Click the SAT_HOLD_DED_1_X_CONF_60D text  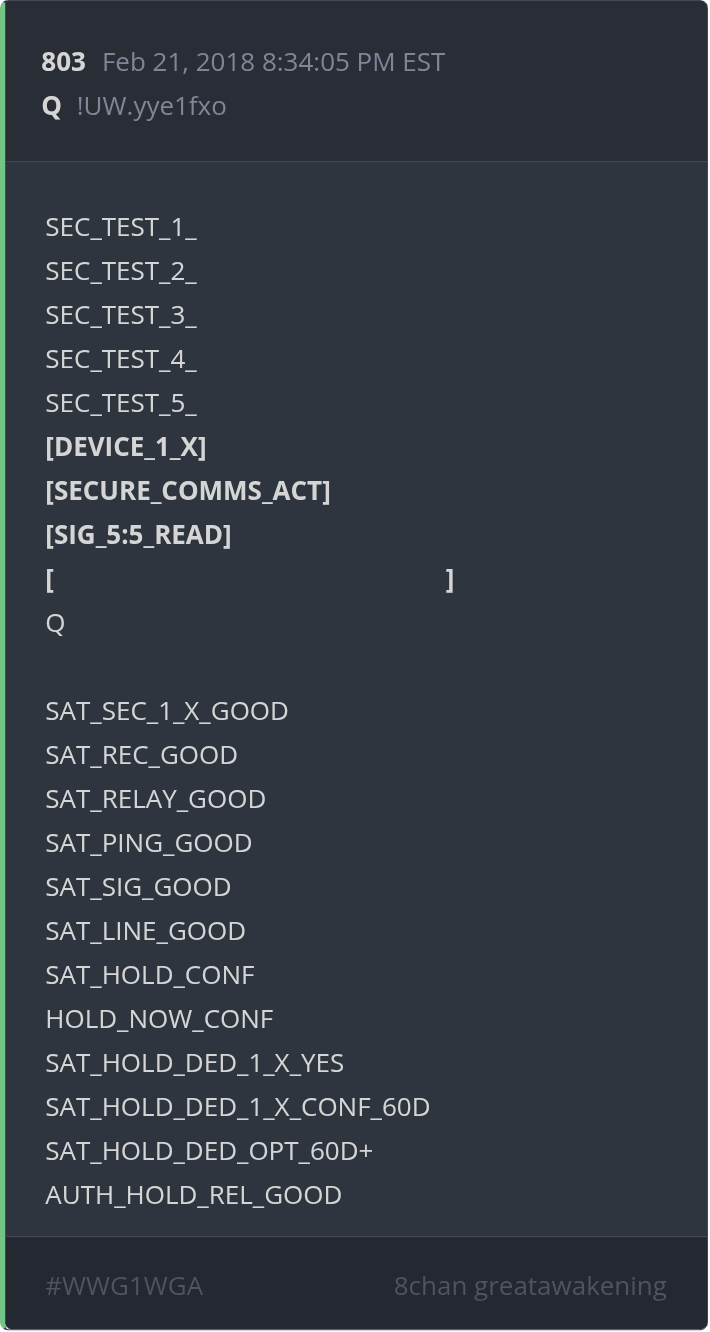(x=237, y=1107)
